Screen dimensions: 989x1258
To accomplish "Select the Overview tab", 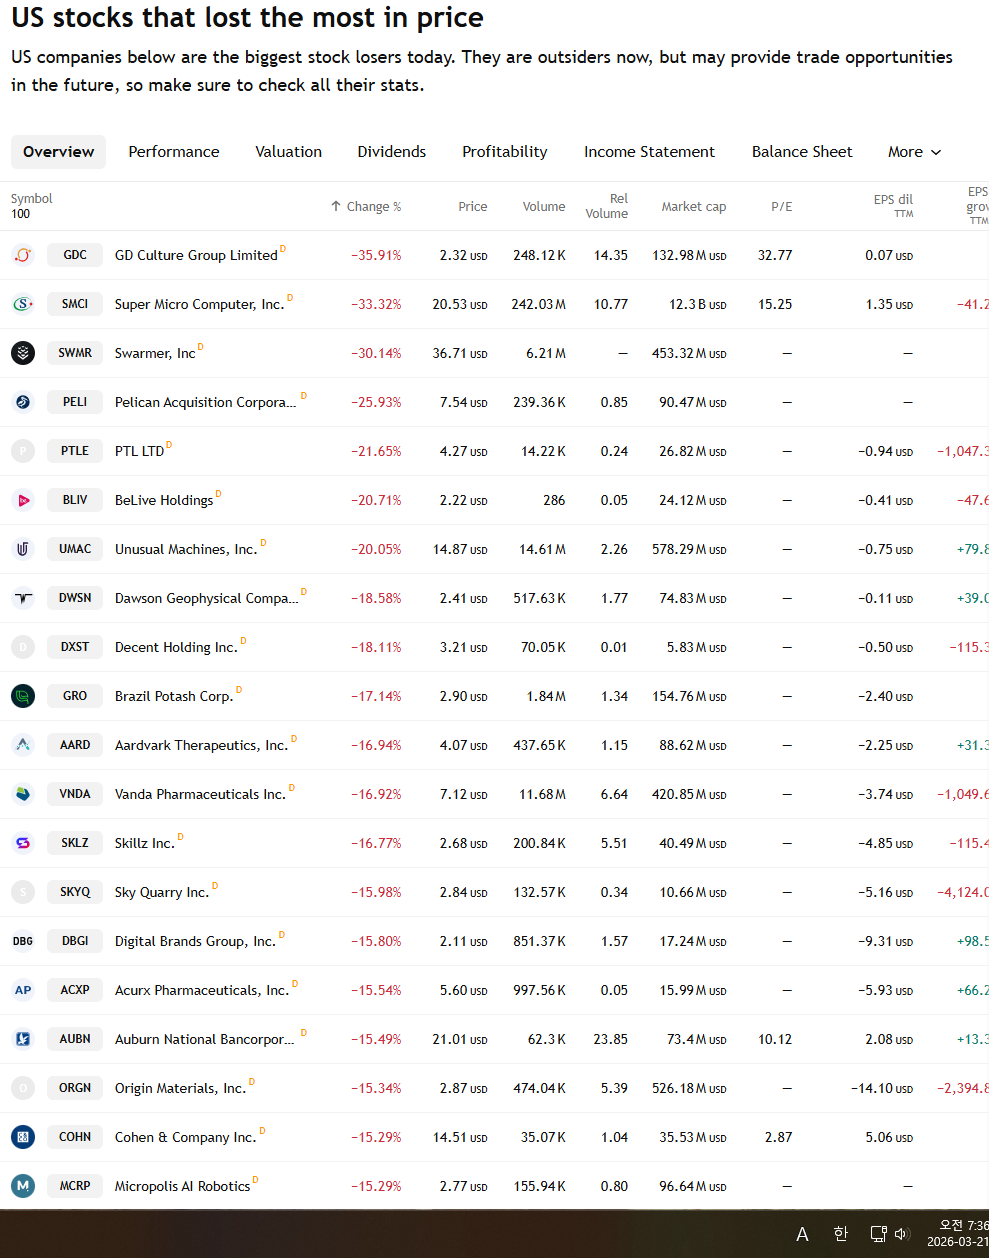I will click(x=58, y=152).
